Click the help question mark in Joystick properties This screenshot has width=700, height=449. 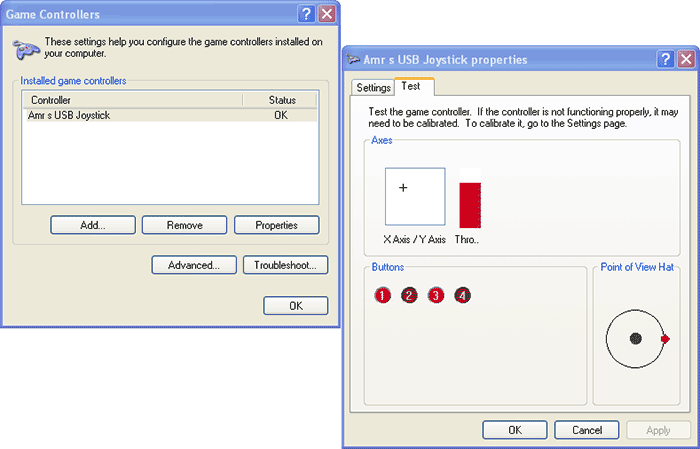tap(665, 59)
